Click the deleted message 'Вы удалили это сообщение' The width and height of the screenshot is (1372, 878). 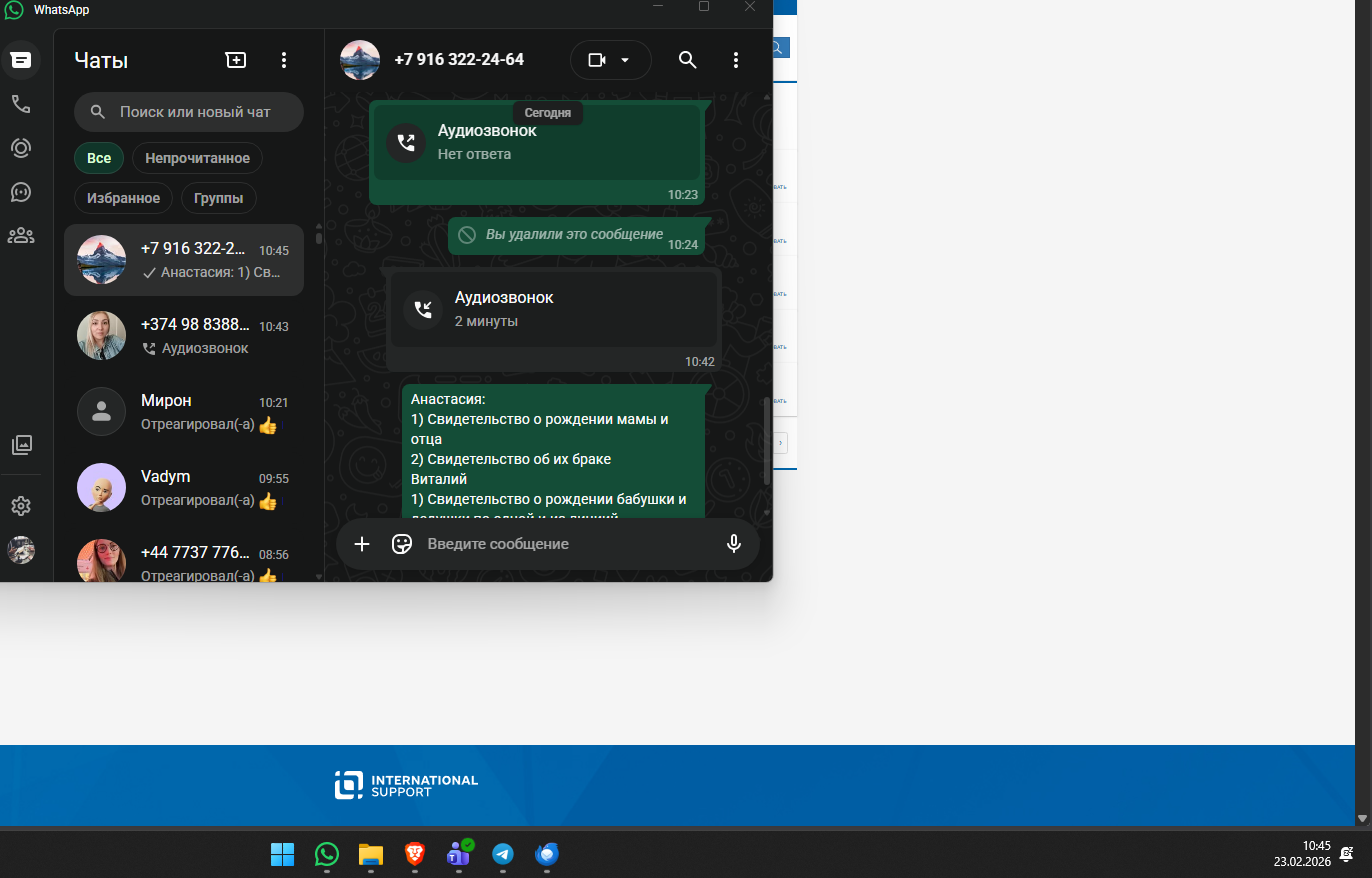click(x=576, y=235)
